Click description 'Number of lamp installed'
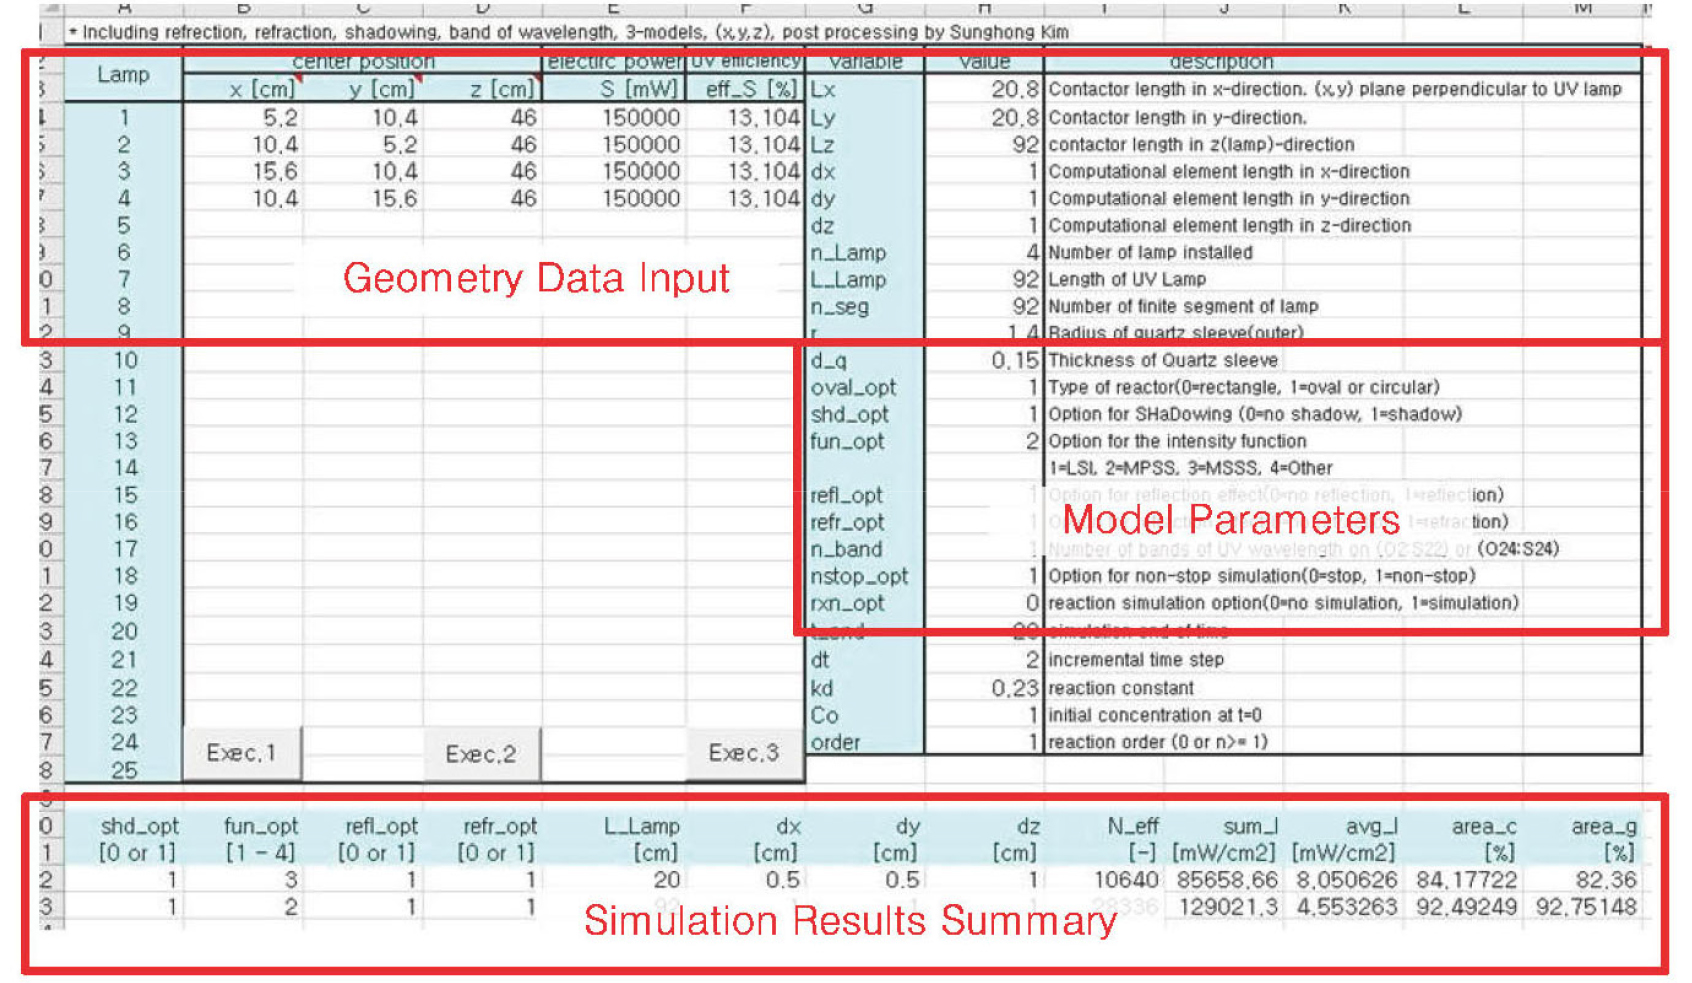The height and width of the screenshot is (983, 1692). 1150,252
